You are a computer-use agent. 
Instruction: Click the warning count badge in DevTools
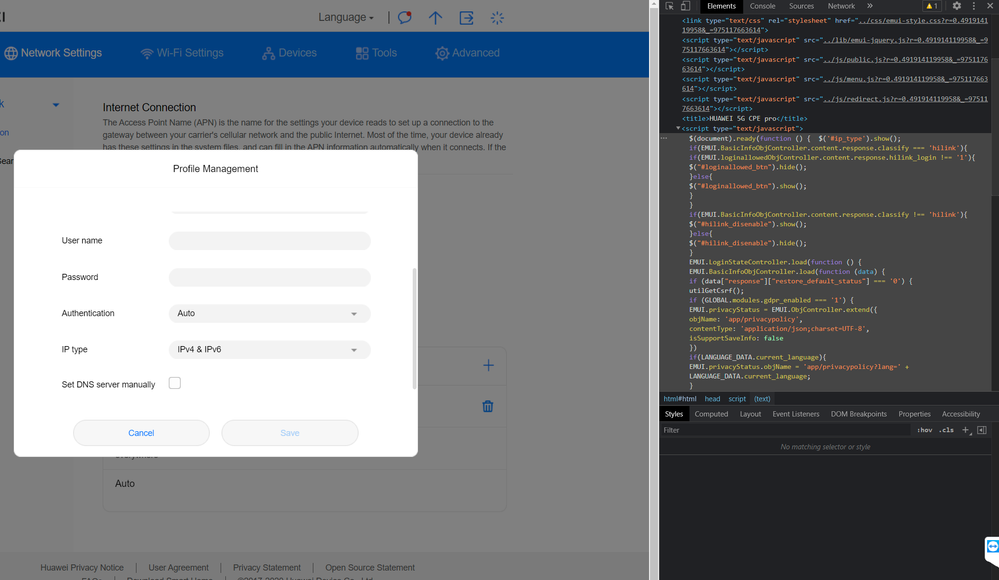(x=930, y=6)
